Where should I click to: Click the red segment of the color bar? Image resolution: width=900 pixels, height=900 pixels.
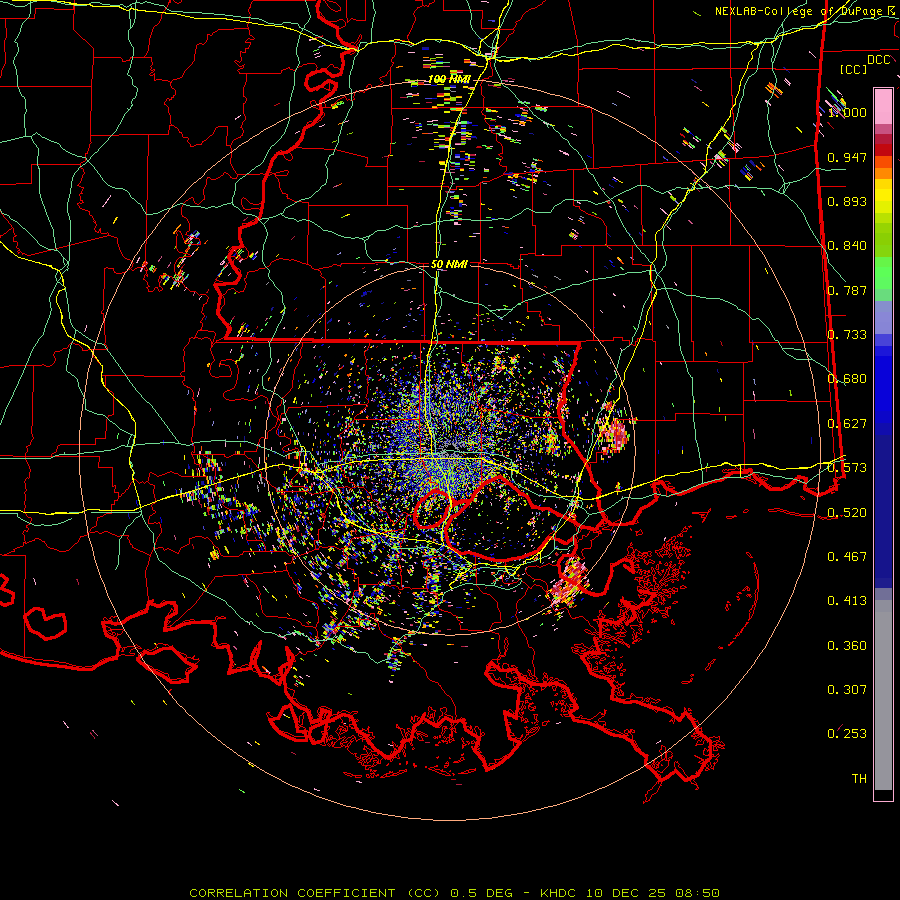click(883, 150)
